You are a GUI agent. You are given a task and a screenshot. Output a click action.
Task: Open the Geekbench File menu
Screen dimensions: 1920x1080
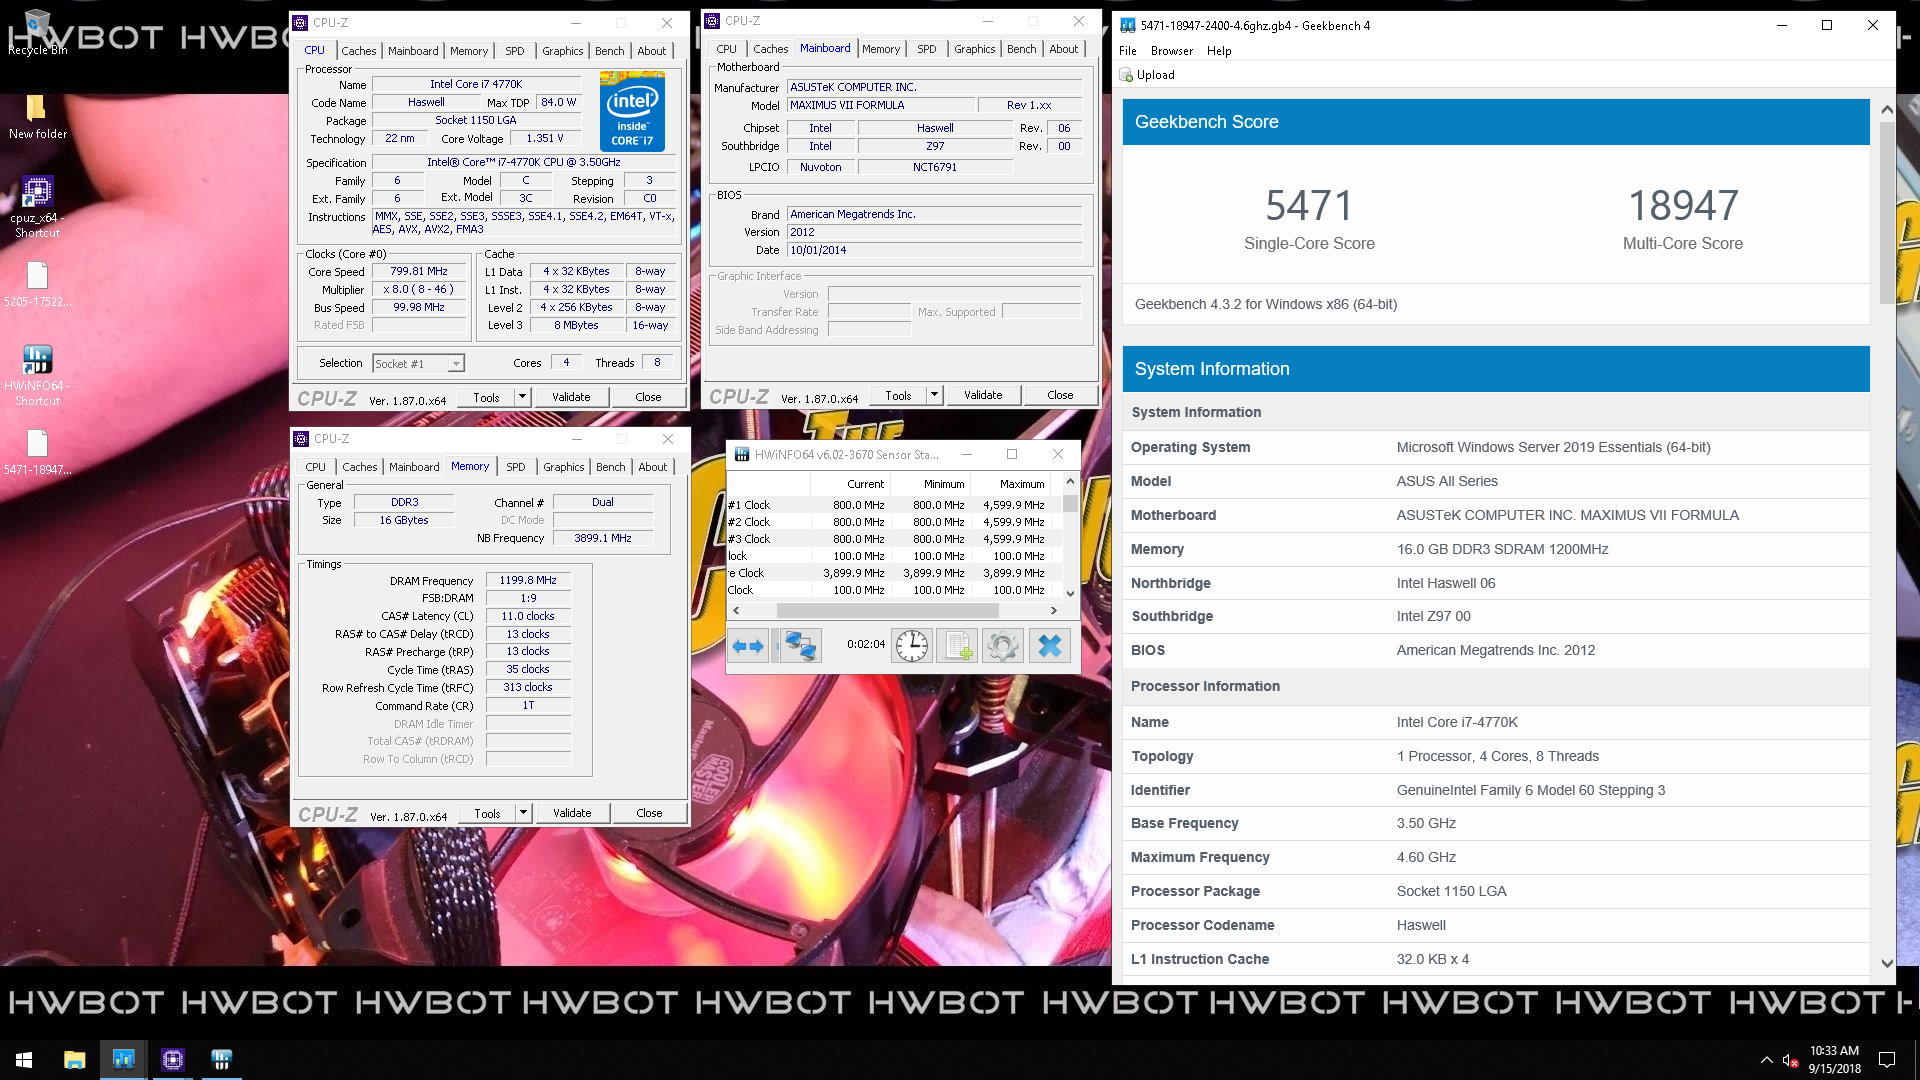(x=1128, y=51)
